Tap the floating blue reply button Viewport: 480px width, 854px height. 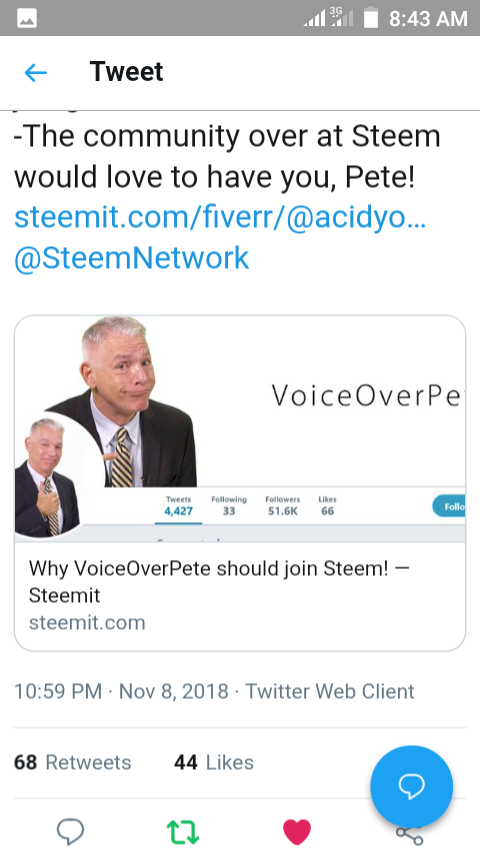(x=411, y=786)
